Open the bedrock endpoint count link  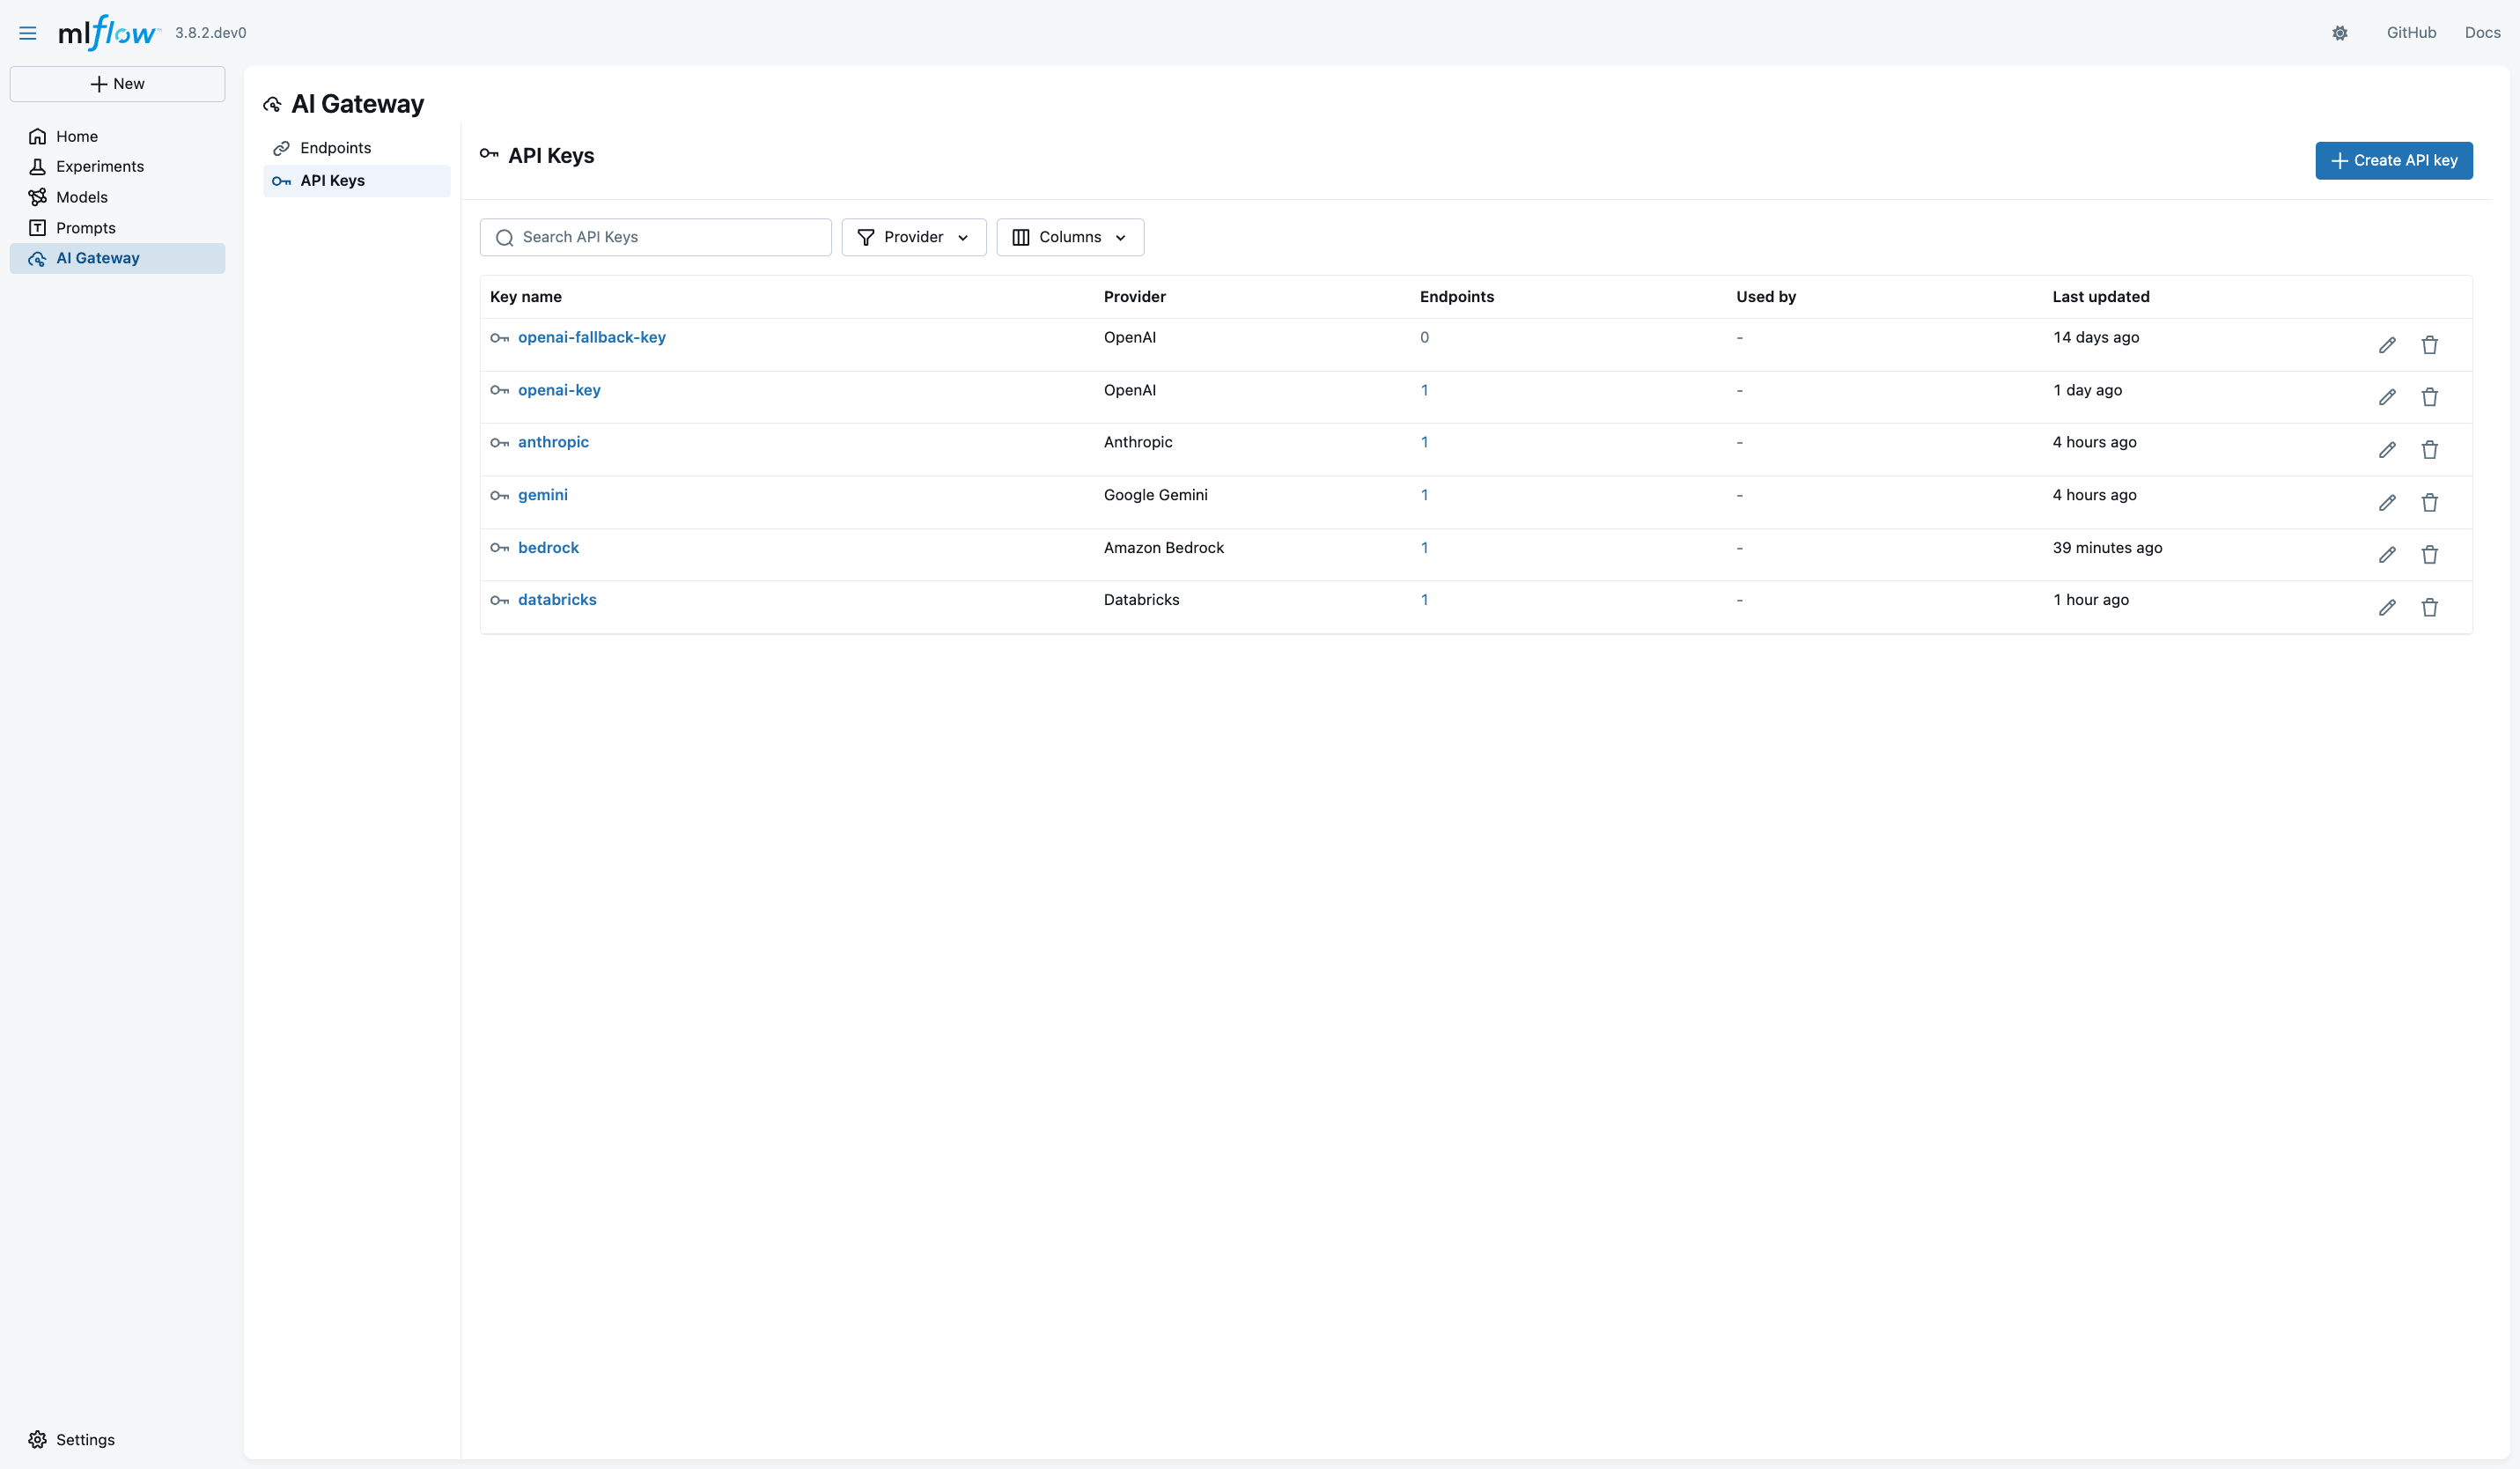(1424, 547)
